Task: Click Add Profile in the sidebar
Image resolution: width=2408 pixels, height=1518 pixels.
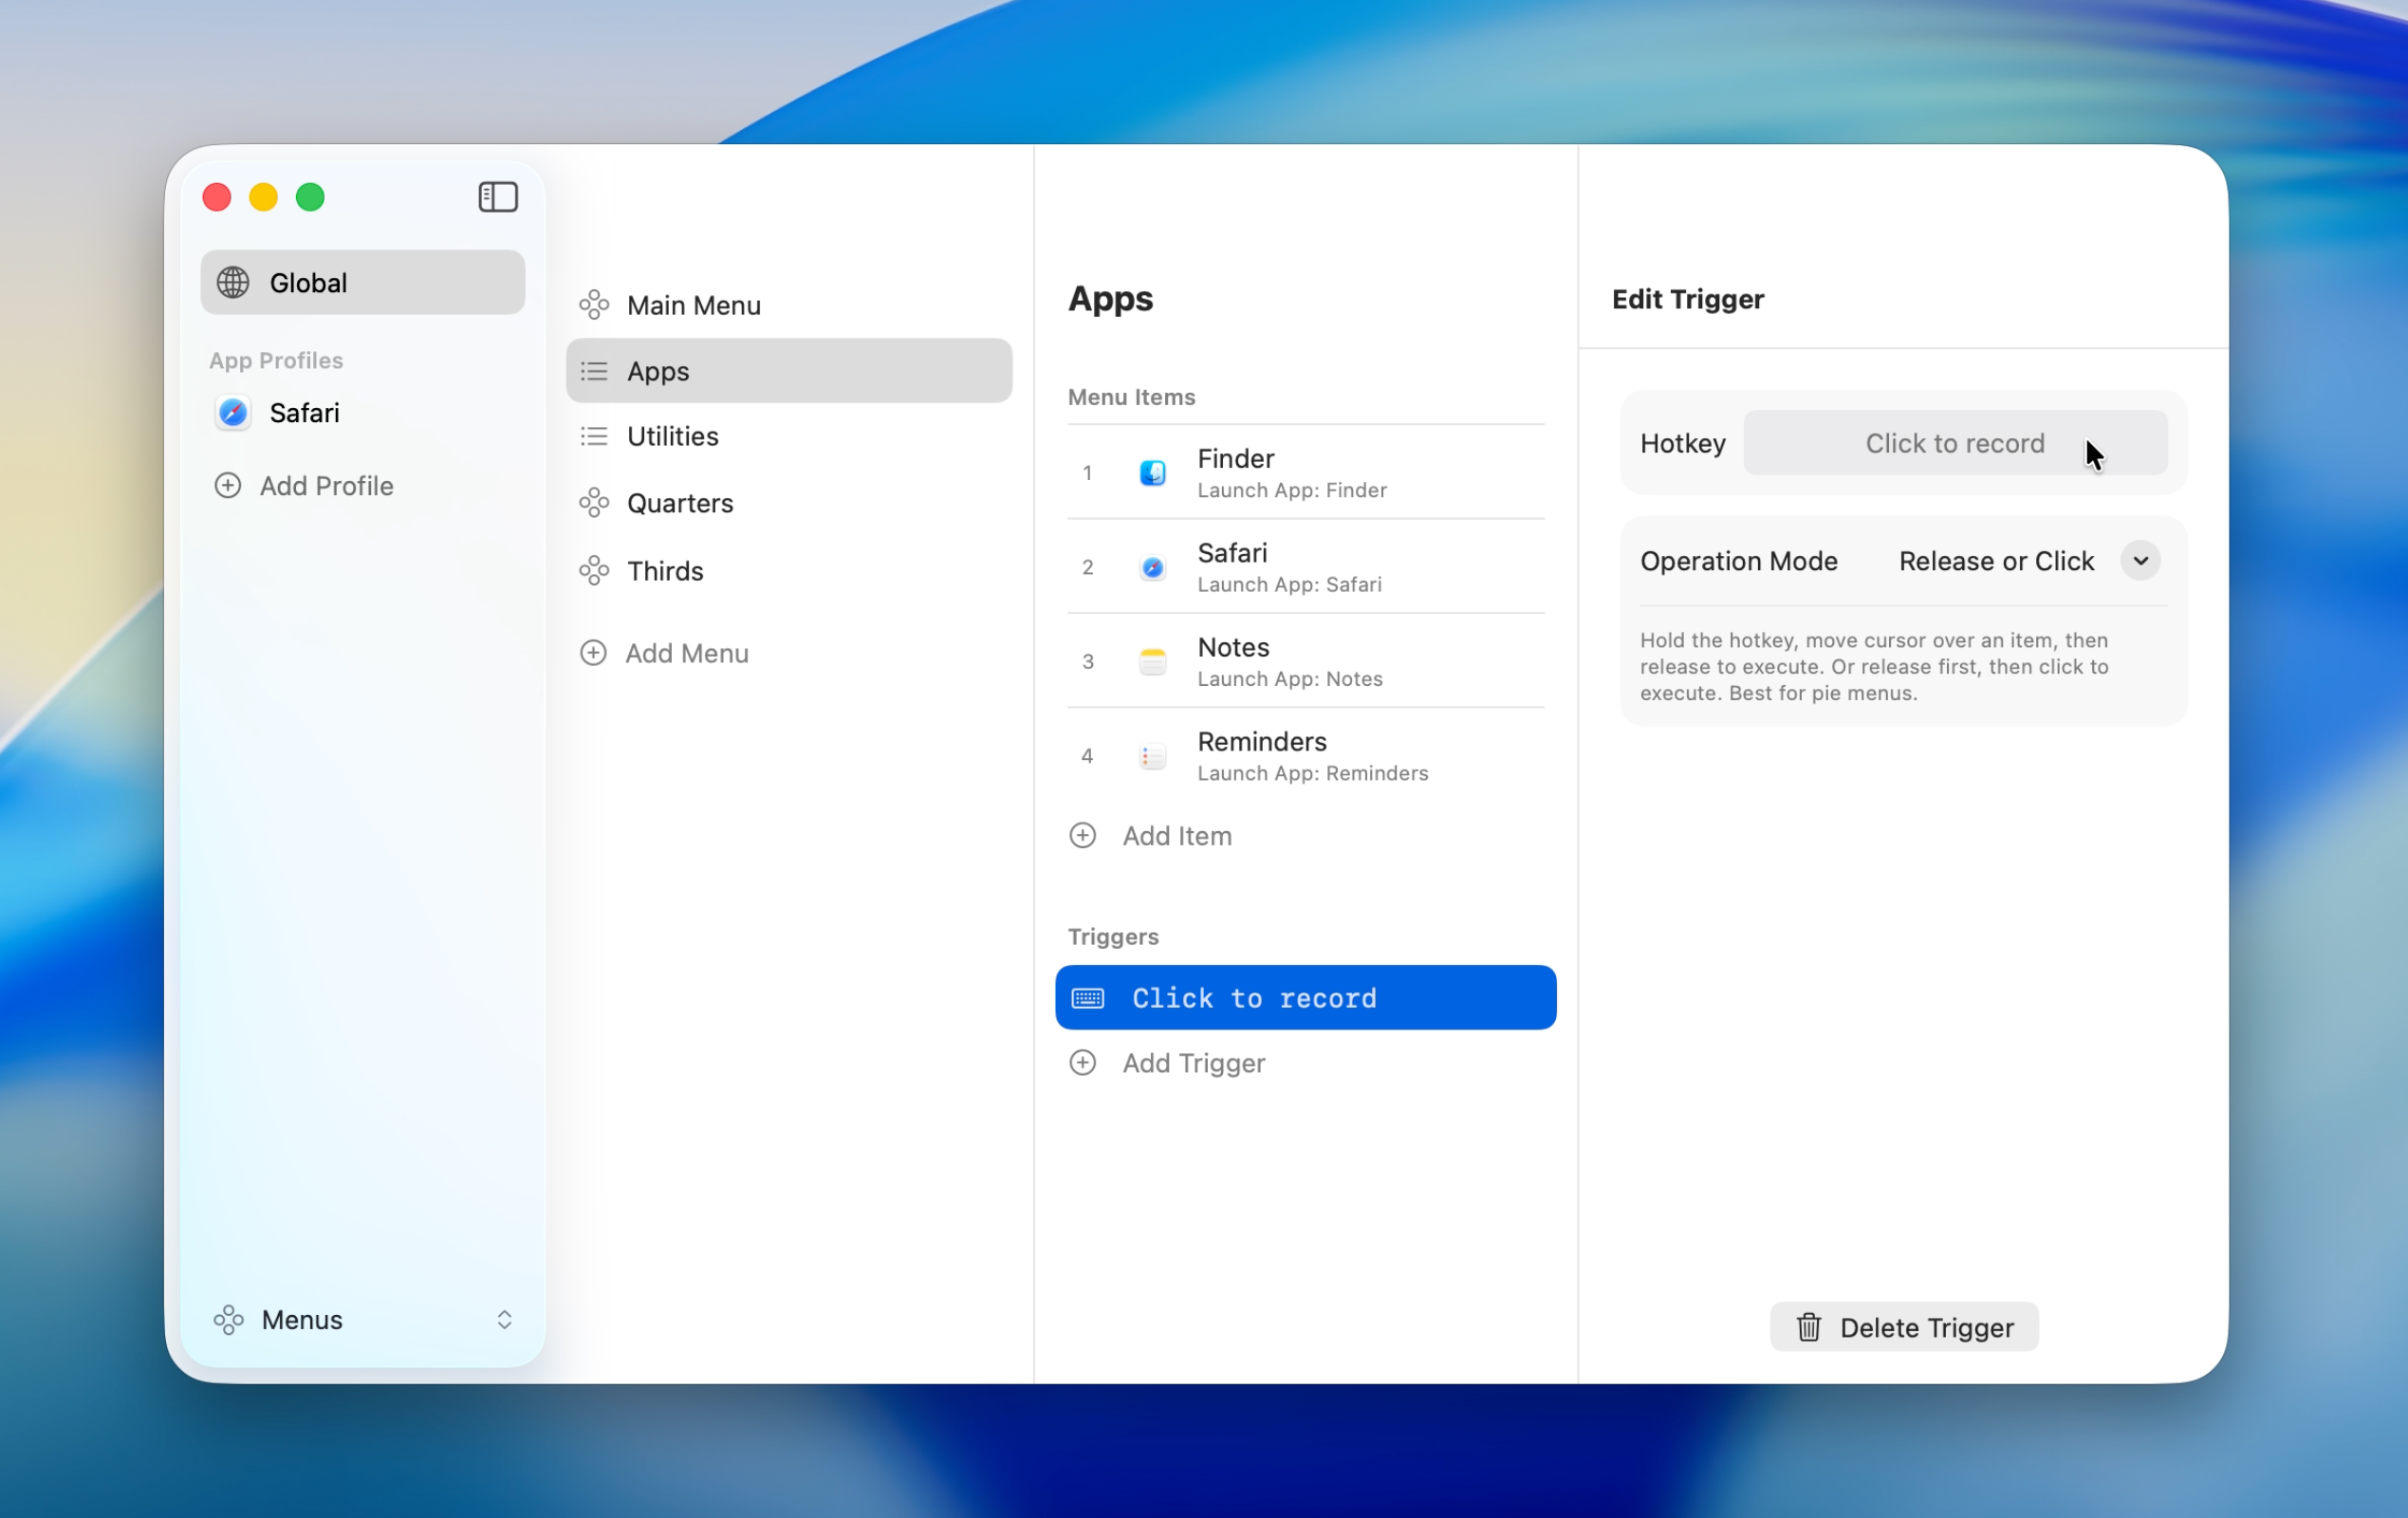Action: tap(326, 485)
